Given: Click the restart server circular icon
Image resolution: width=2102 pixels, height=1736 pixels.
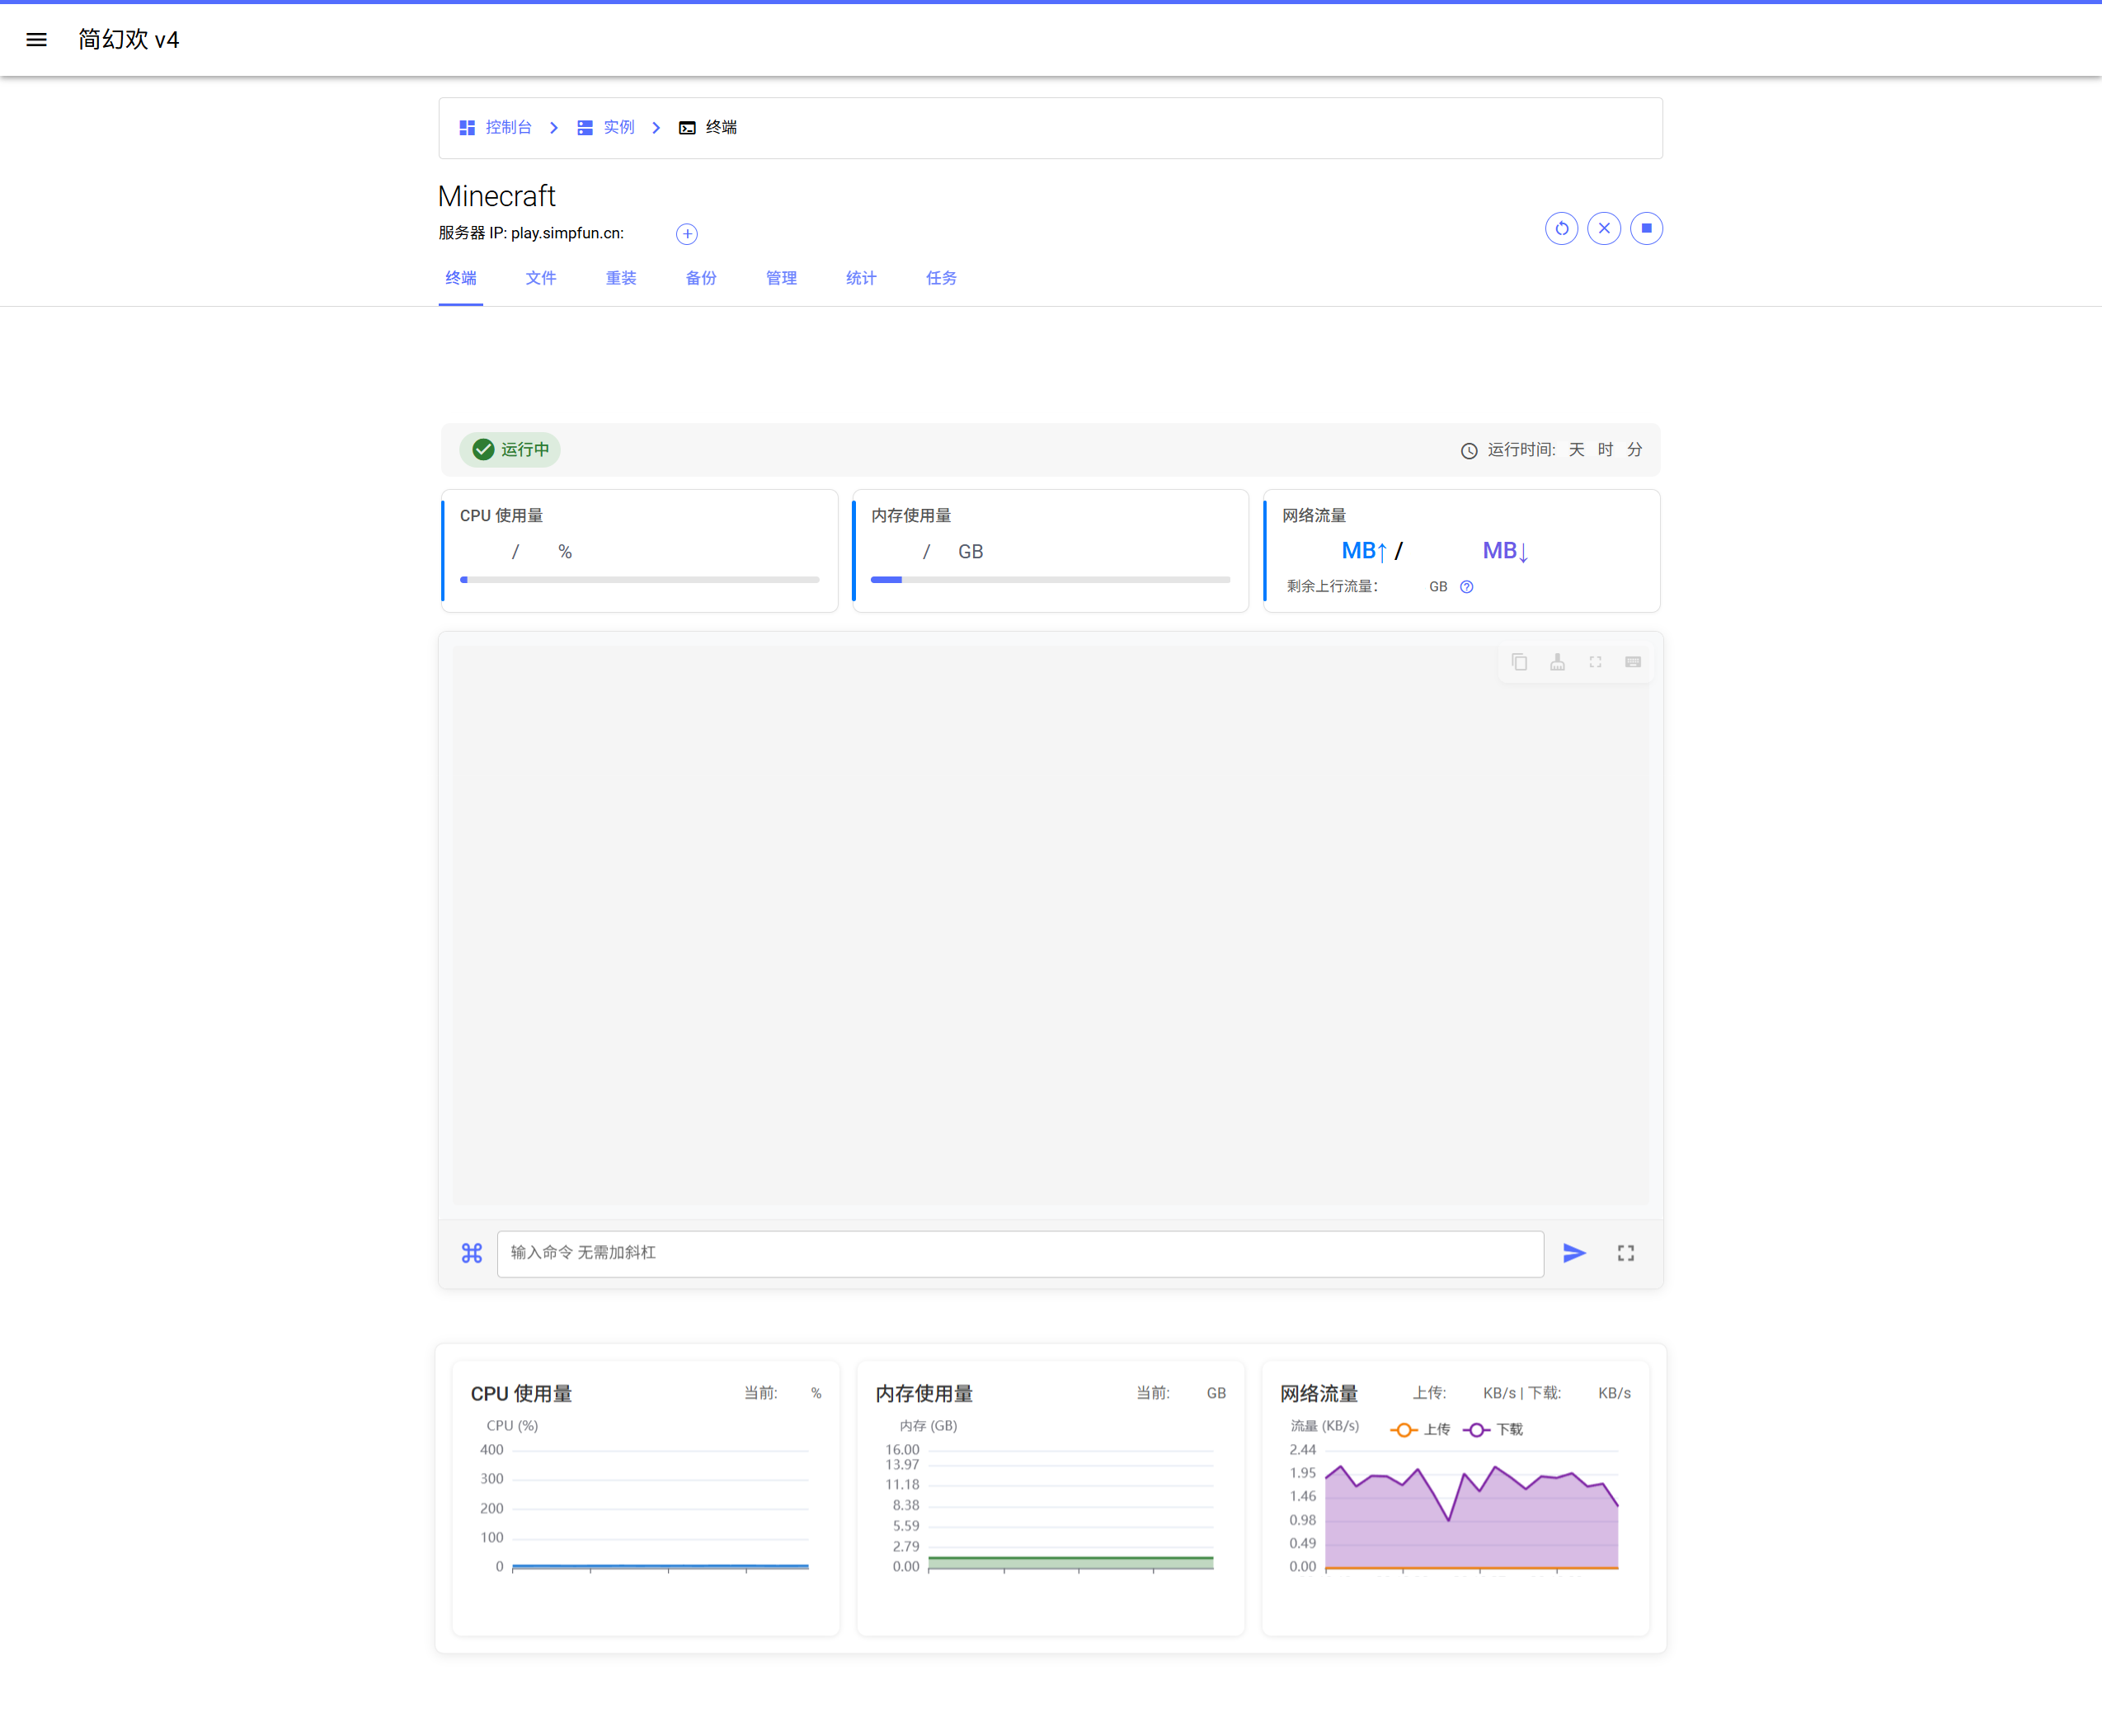Looking at the screenshot, I should point(1561,229).
